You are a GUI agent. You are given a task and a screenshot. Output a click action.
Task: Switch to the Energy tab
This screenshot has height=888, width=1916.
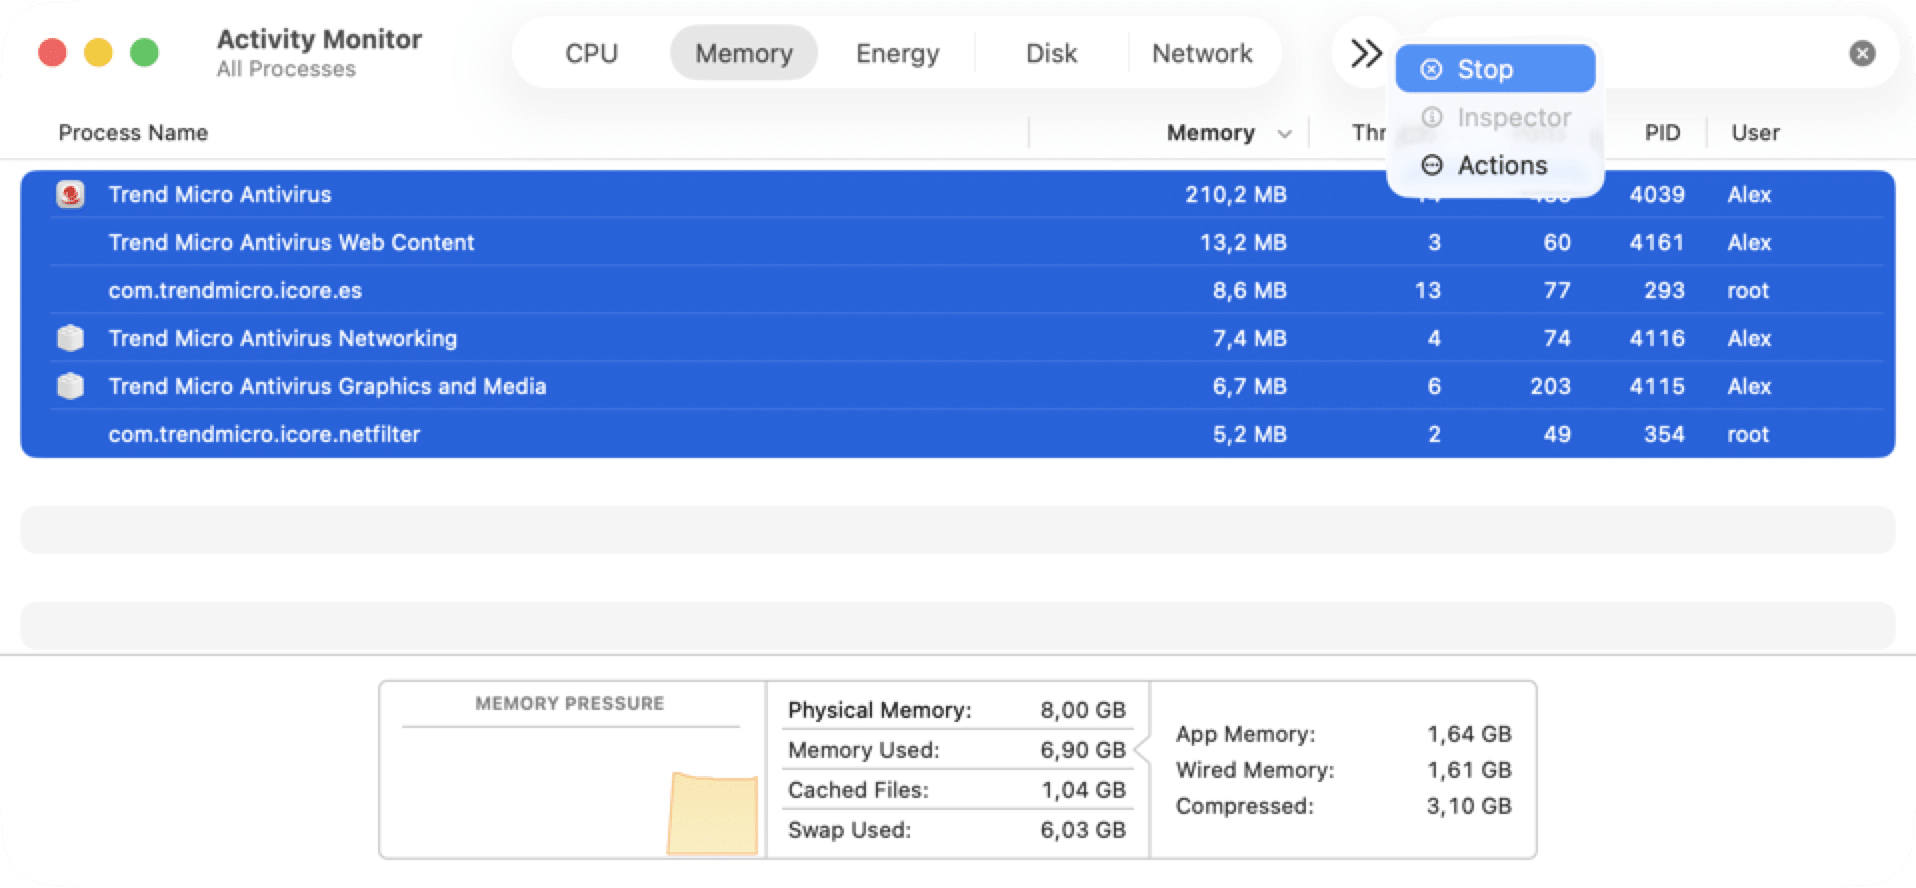coord(897,53)
